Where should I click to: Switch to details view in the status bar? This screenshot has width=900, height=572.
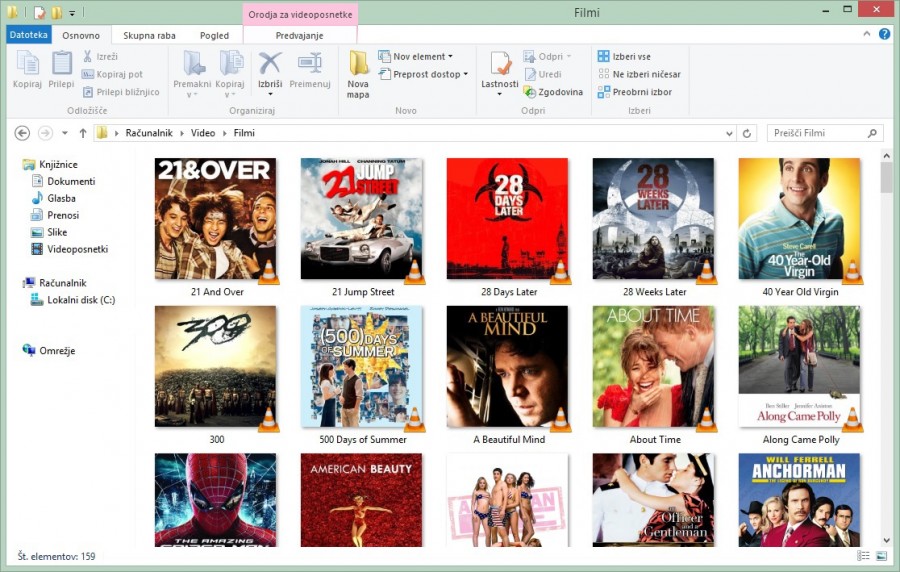click(863, 556)
